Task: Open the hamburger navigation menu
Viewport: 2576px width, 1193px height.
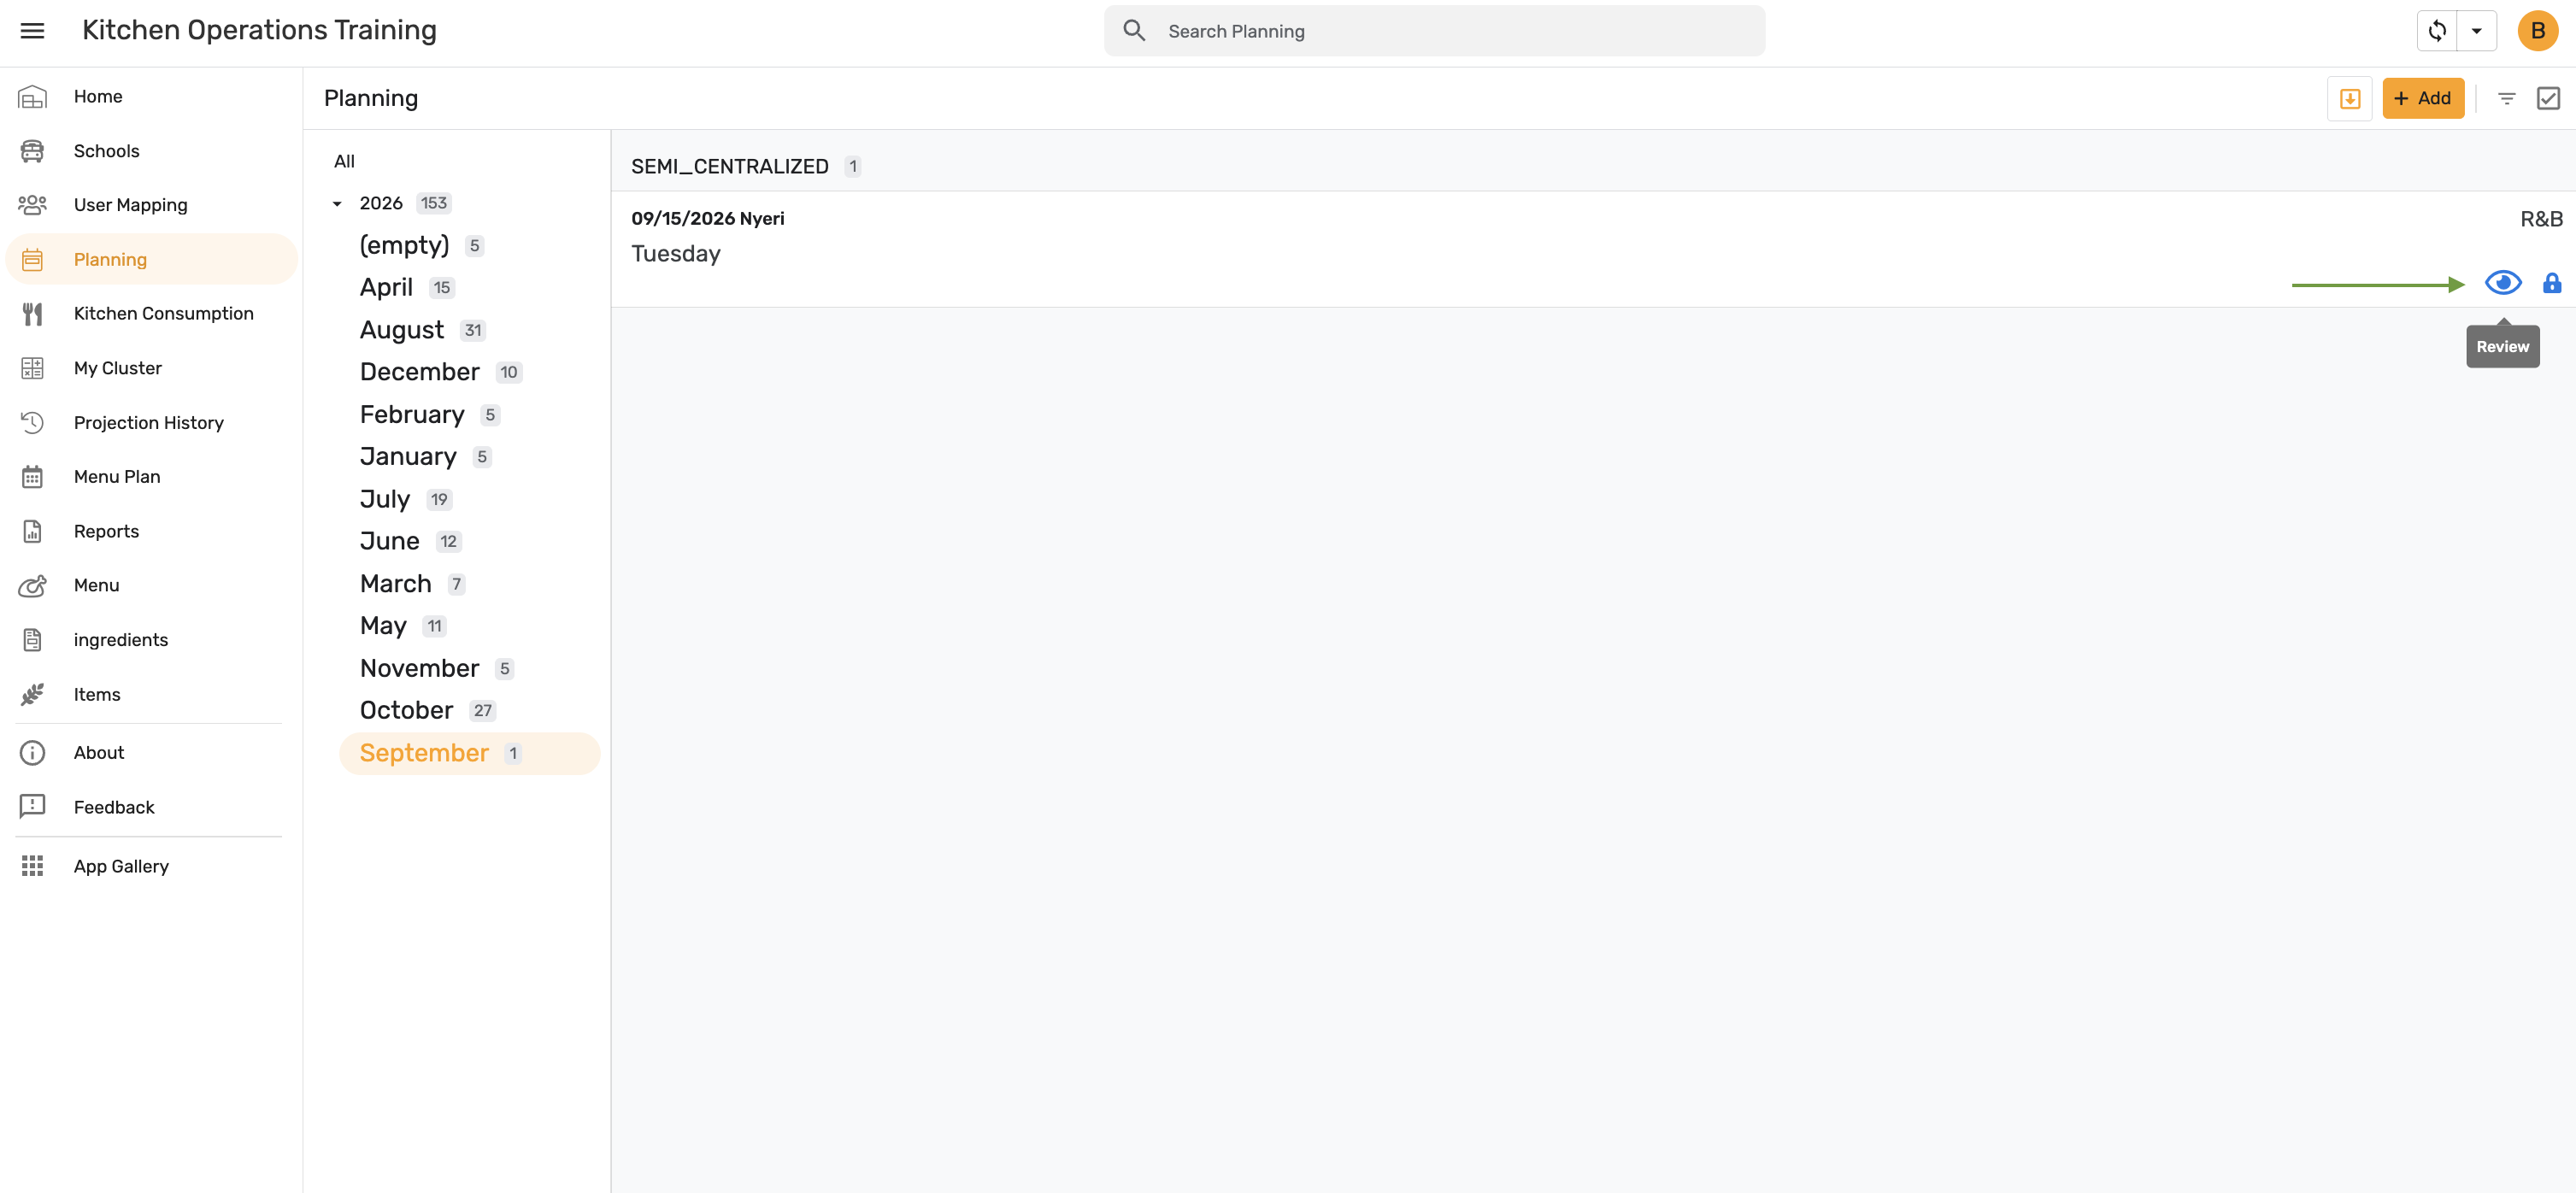Action: click(32, 31)
